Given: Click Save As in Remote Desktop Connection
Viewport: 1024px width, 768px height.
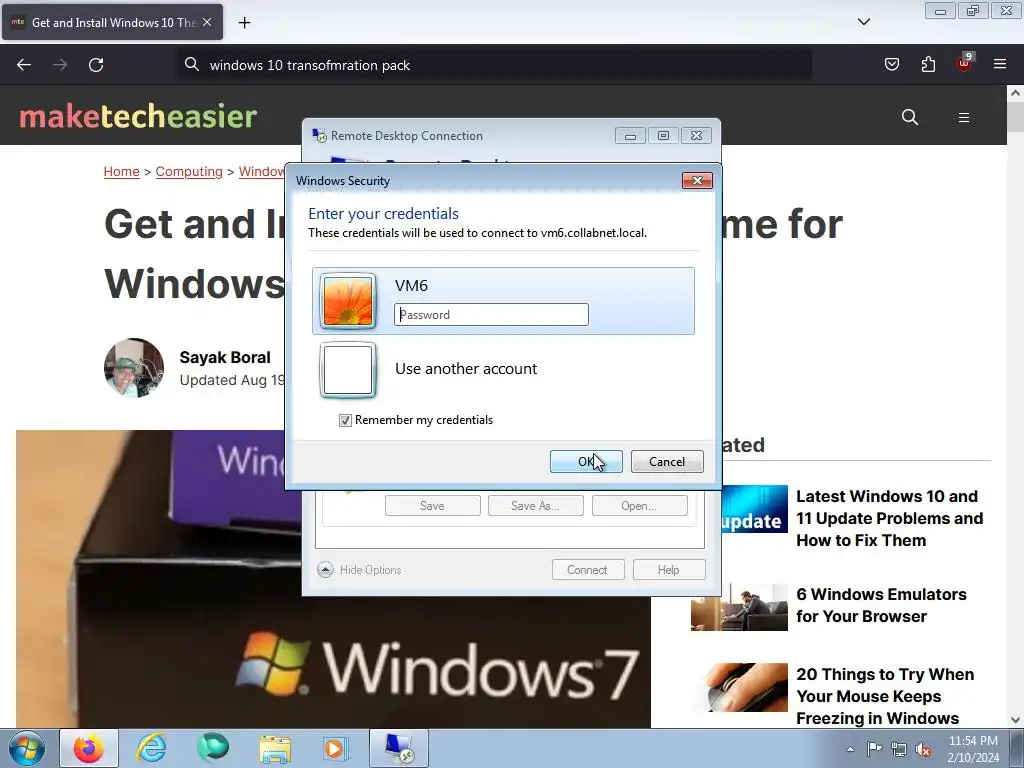Looking at the screenshot, I should (x=536, y=505).
